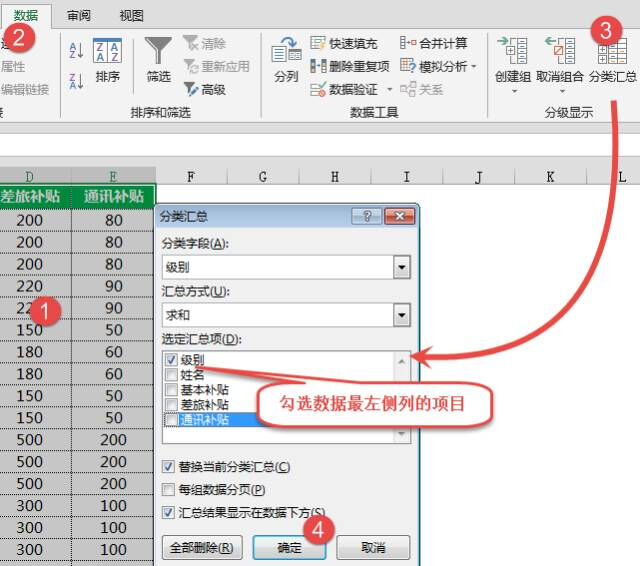
Task: Uncheck the 级别 checkbox in list
Action: (171, 360)
